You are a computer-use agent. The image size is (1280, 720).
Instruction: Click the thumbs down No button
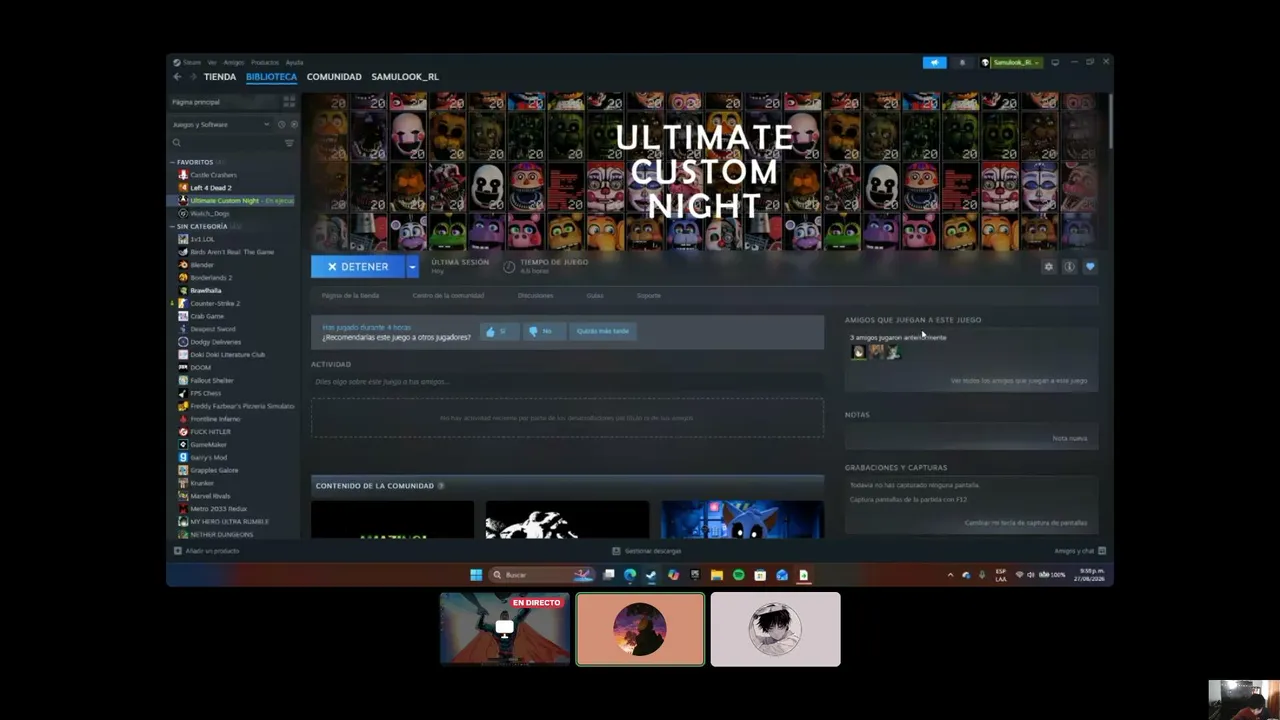pos(543,331)
